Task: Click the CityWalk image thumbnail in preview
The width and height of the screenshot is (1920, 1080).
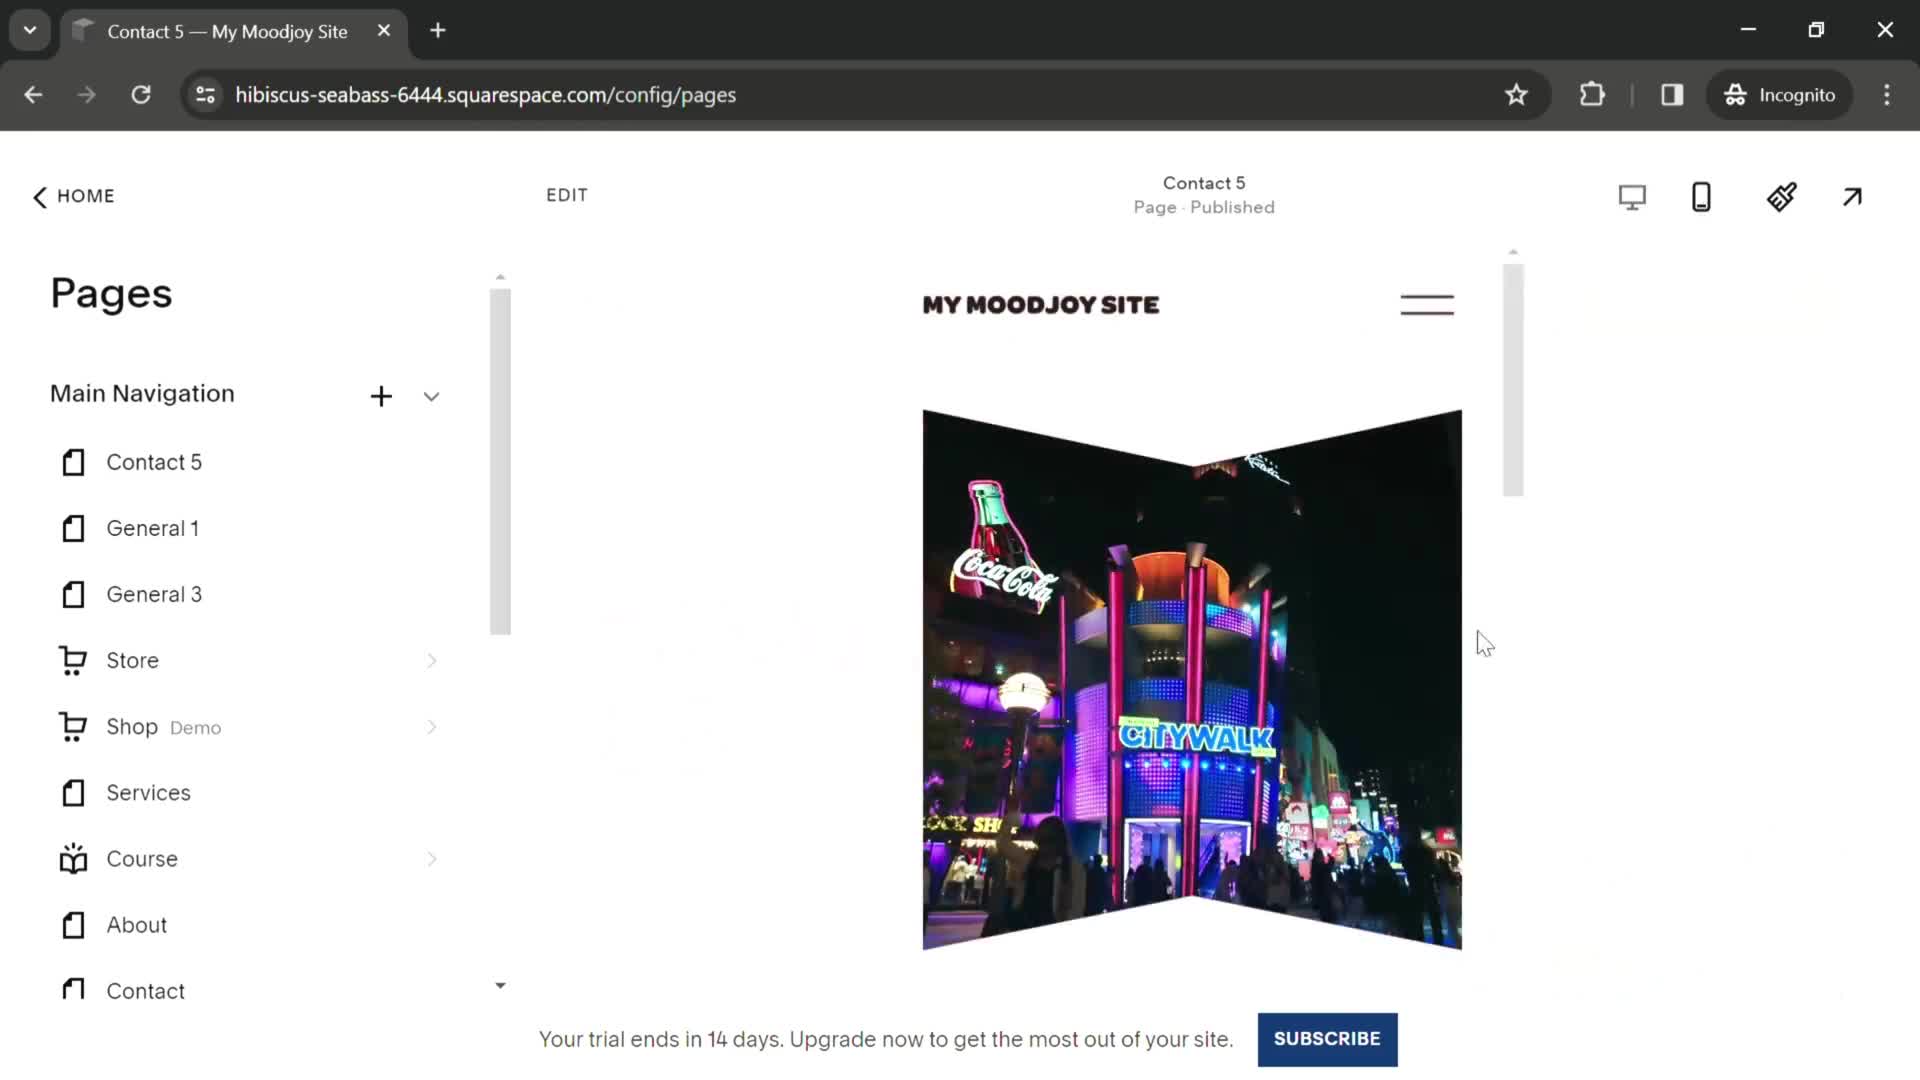Action: [1191, 676]
